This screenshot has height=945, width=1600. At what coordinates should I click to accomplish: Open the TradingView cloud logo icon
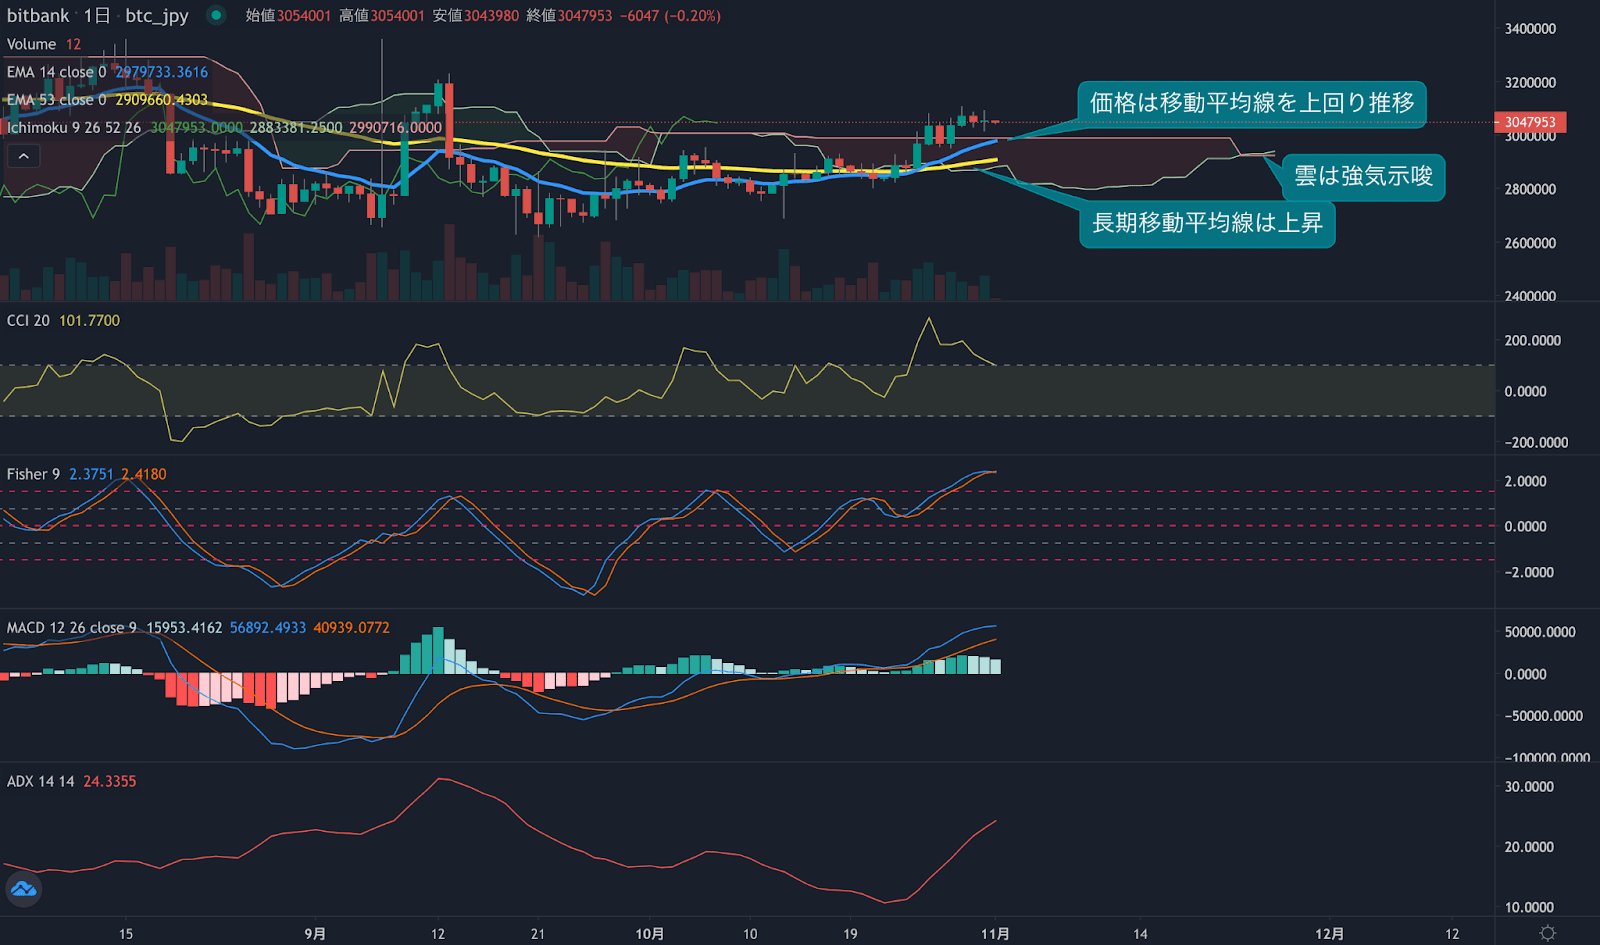(x=23, y=889)
